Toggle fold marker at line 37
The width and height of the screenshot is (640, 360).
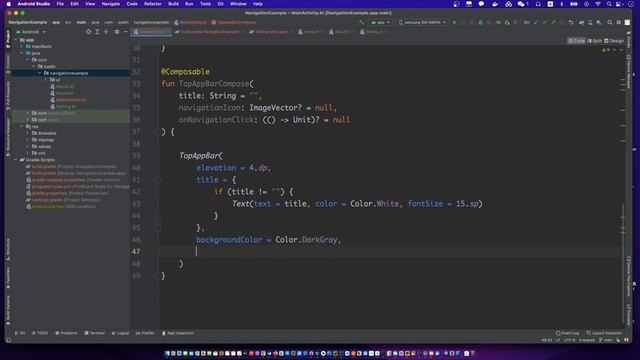click(159, 132)
